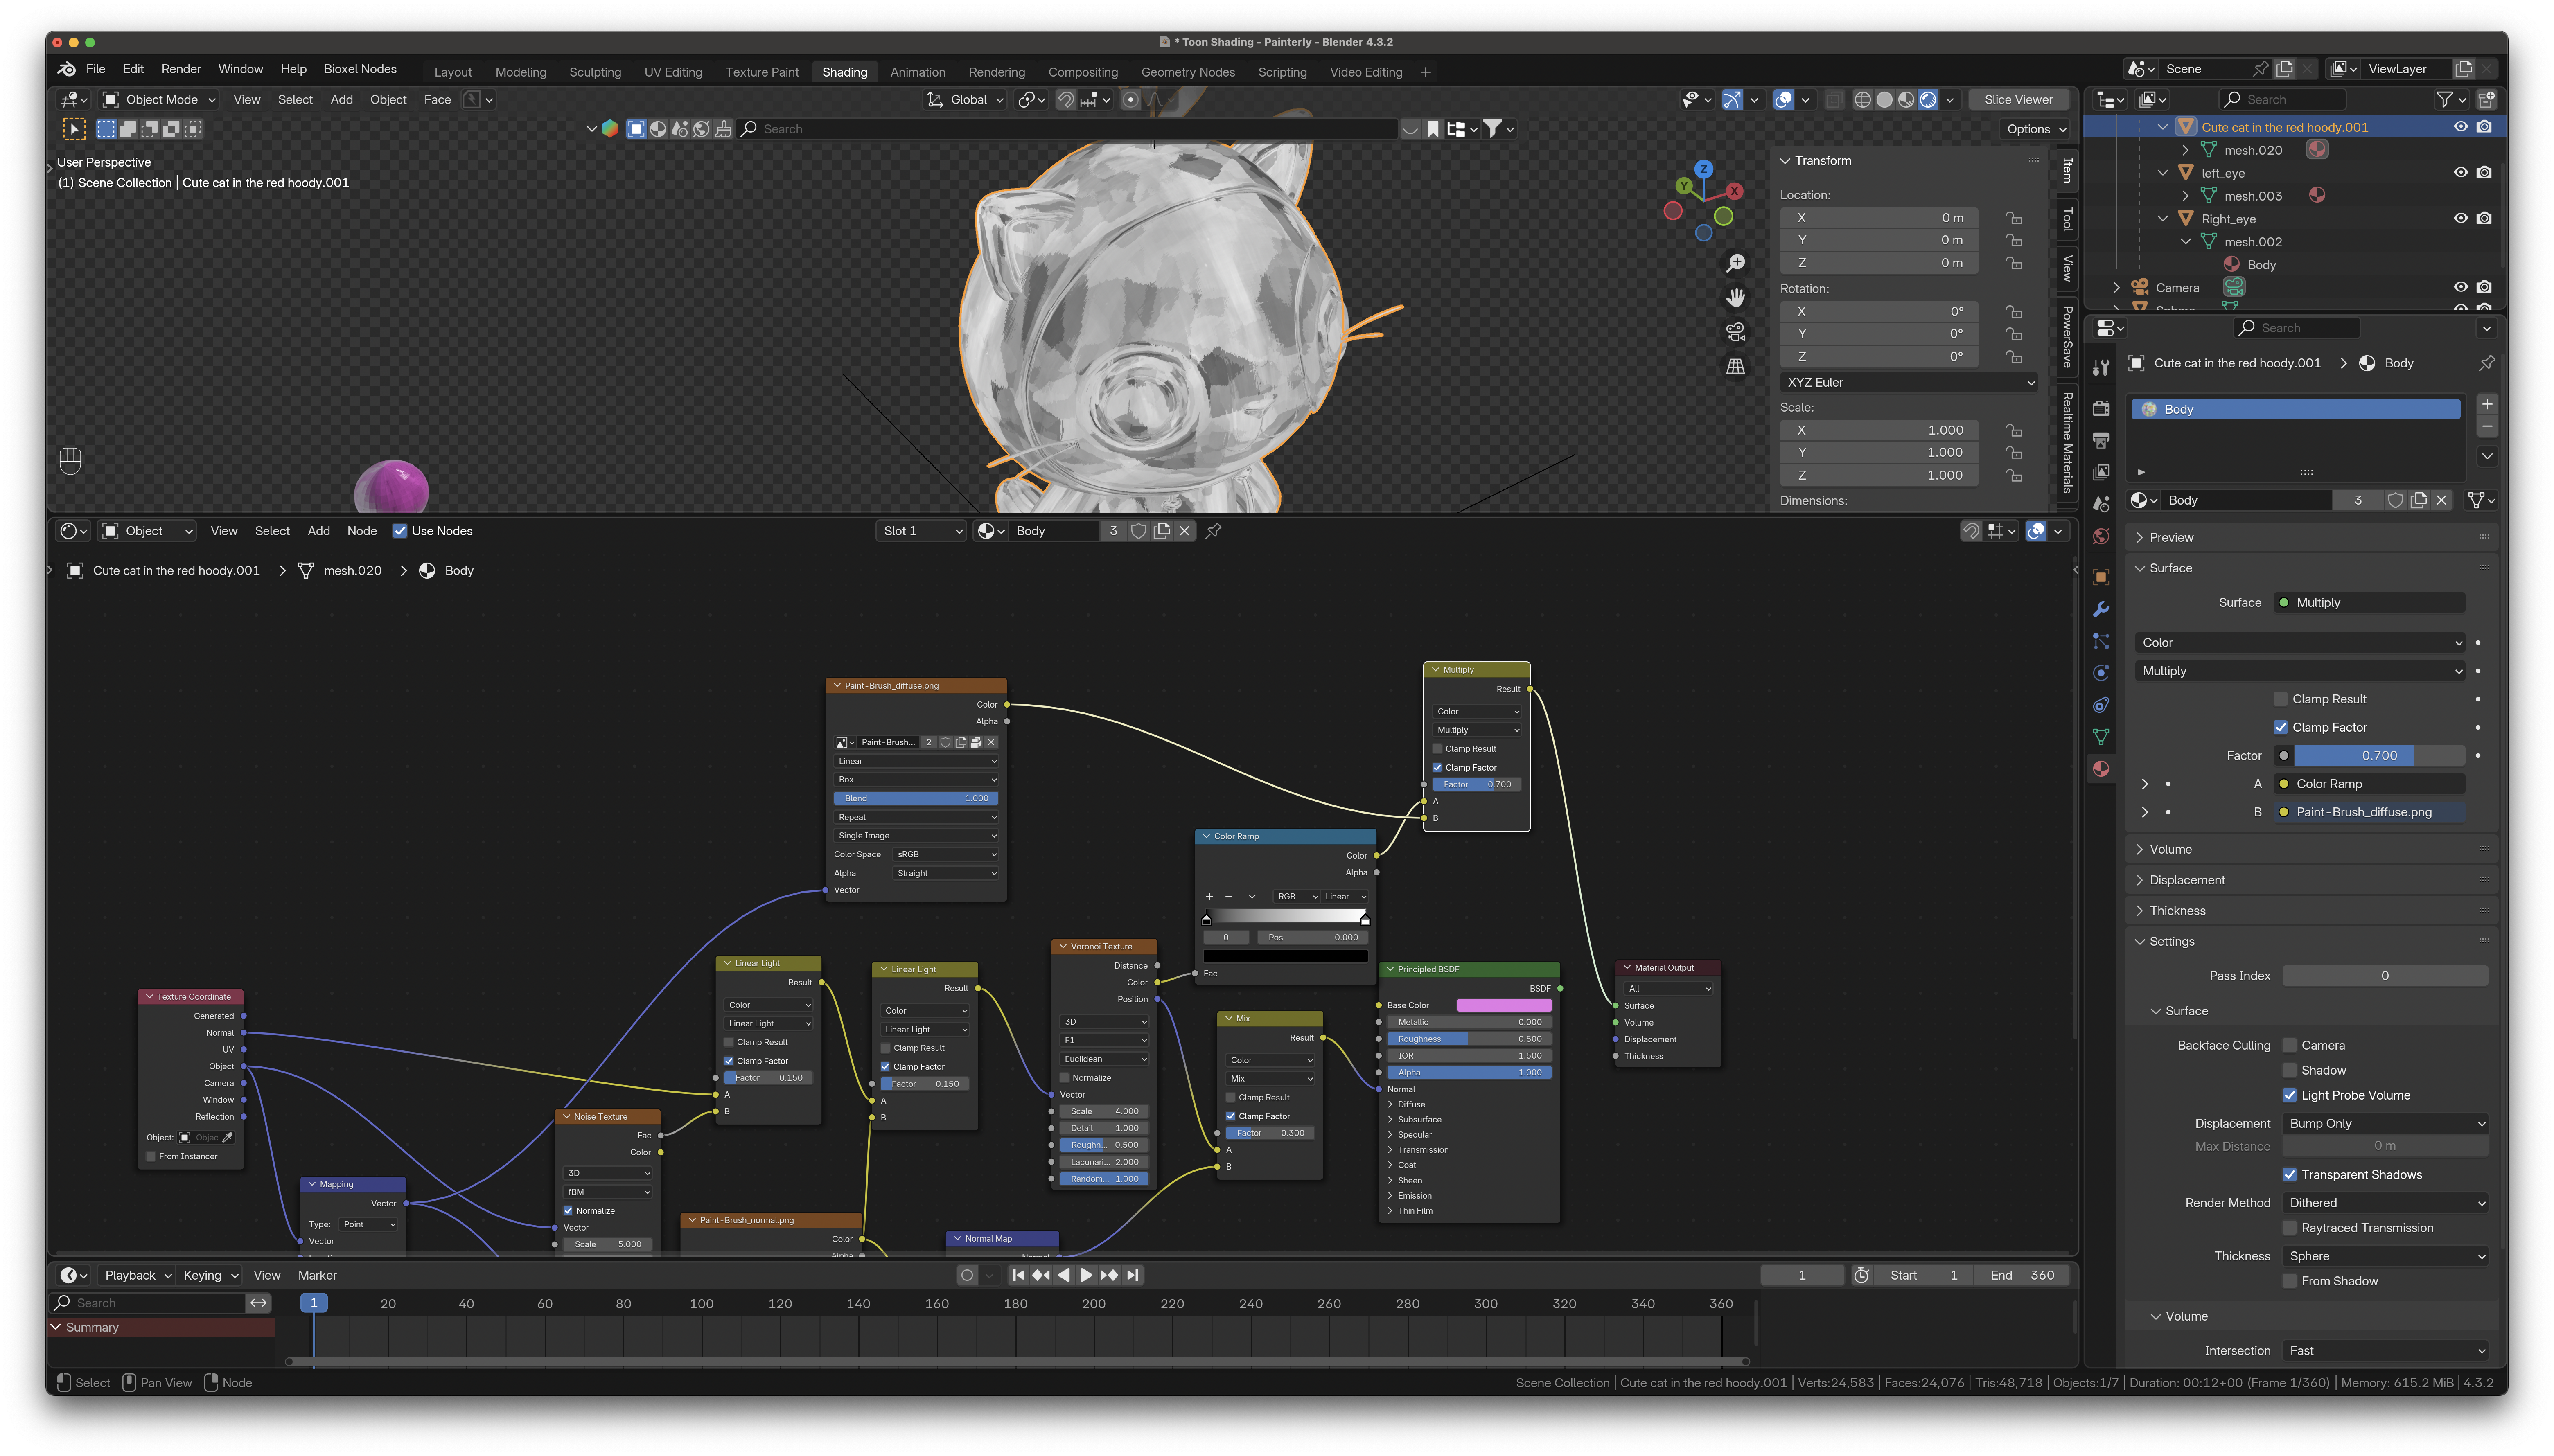Open the Bioxel Nodes menu
This screenshot has height=1456, width=2554.
(360, 69)
